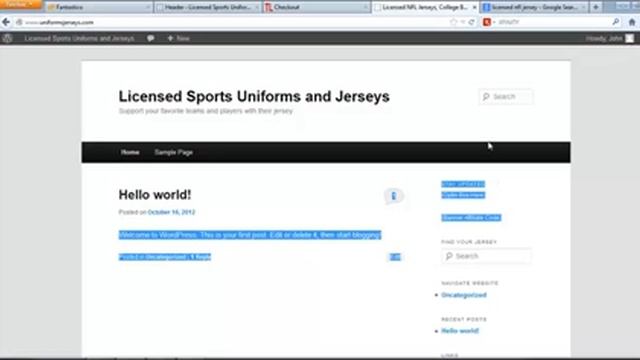Click the site title 'Licensed Sports Uniforms and Jerseys'
Viewport: 640px width, 360px height.
(254, 97)
